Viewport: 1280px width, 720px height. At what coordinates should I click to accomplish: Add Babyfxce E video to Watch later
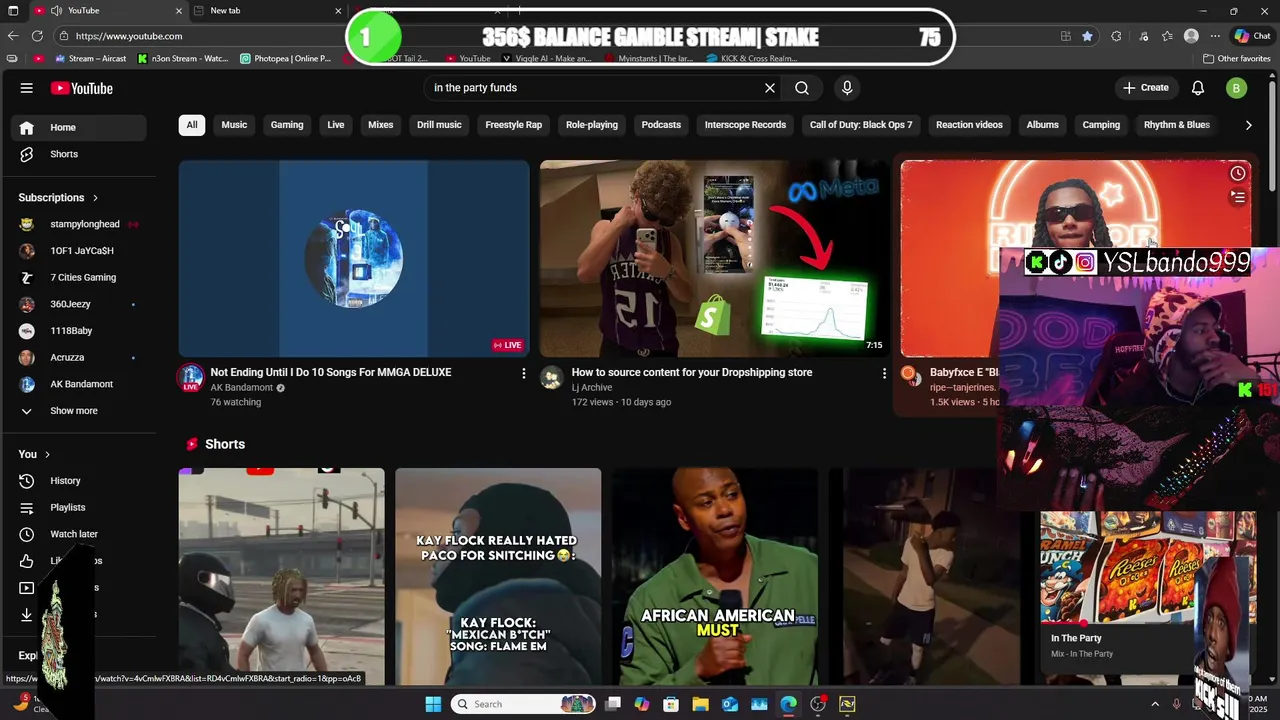click(1238, 174)
